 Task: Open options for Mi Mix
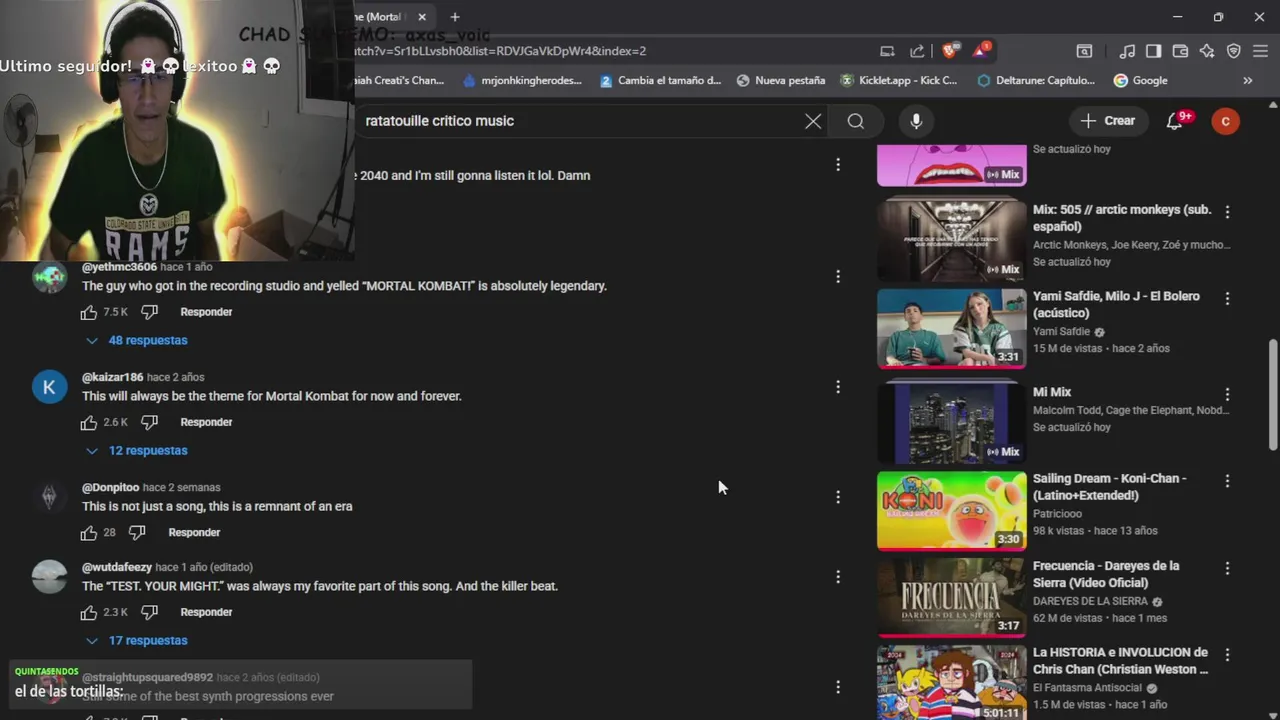tap(1227, 394)
